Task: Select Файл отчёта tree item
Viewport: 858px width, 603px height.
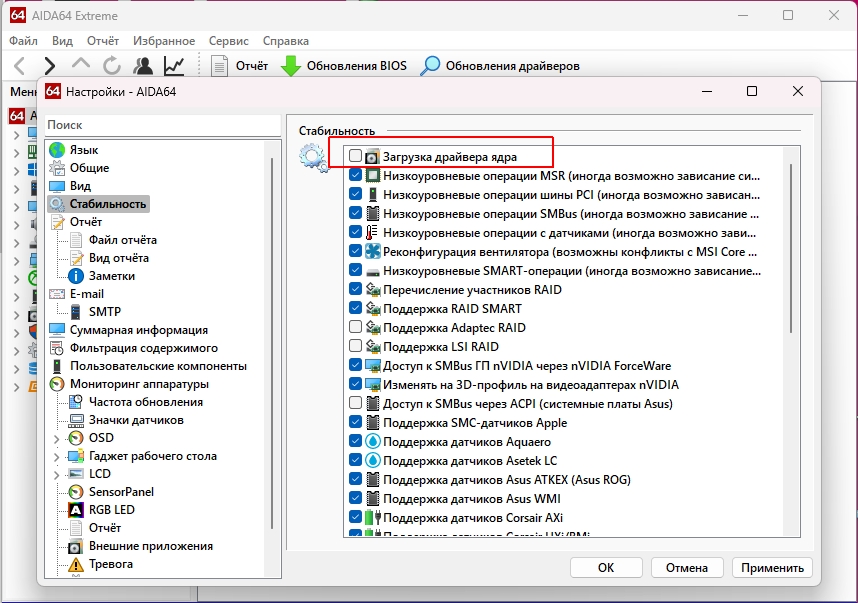Action: (123, 240)
